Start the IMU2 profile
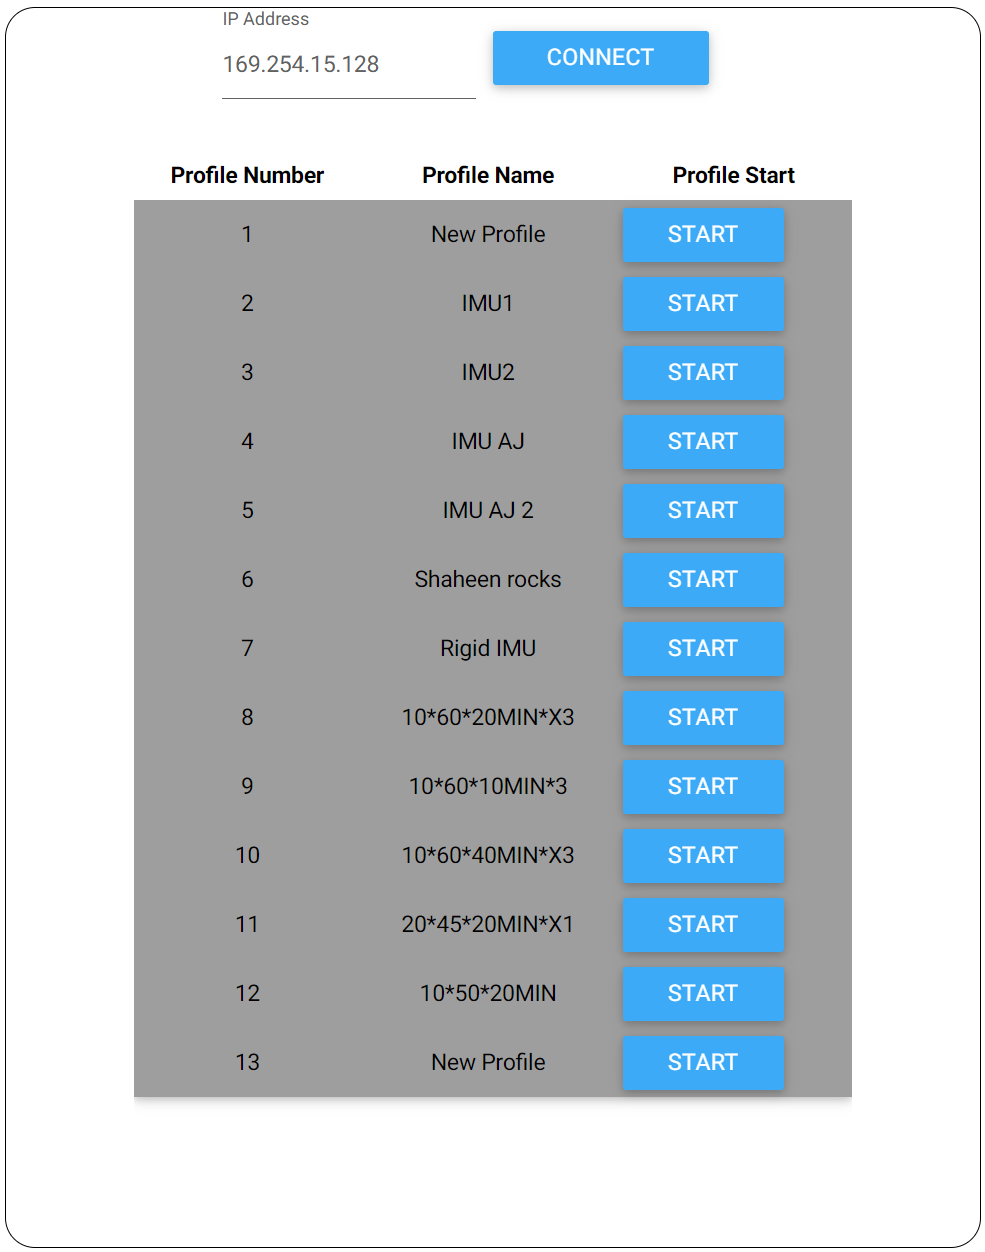This screenshot has height=1252, width=985. click(702, 373)
